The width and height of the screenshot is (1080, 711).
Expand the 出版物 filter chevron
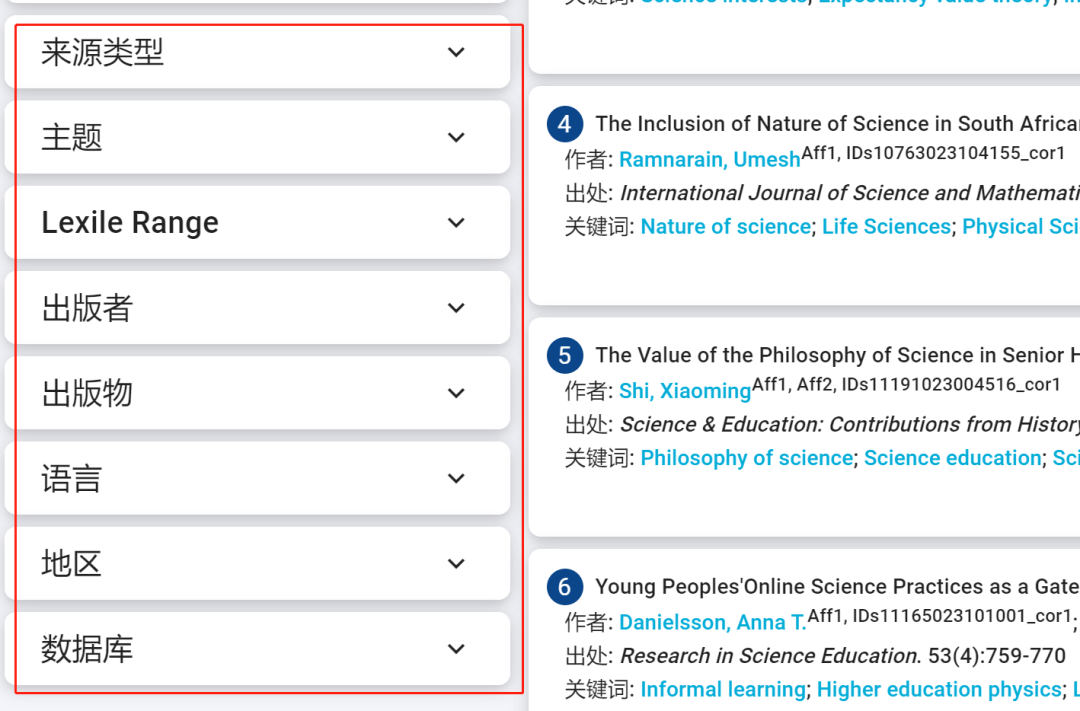pyautogui.click(x=456, y=393)
